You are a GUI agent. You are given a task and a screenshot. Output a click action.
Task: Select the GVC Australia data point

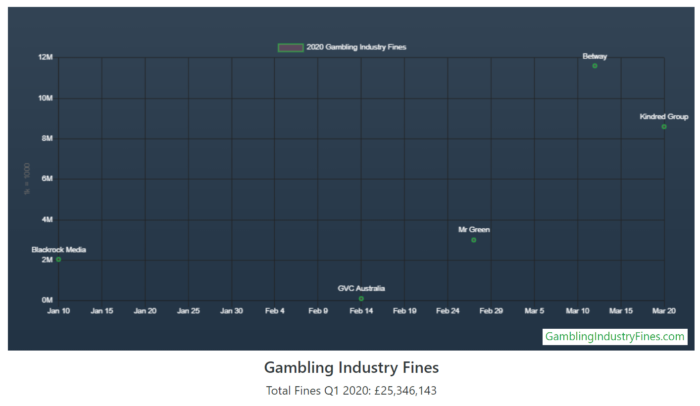361,299
